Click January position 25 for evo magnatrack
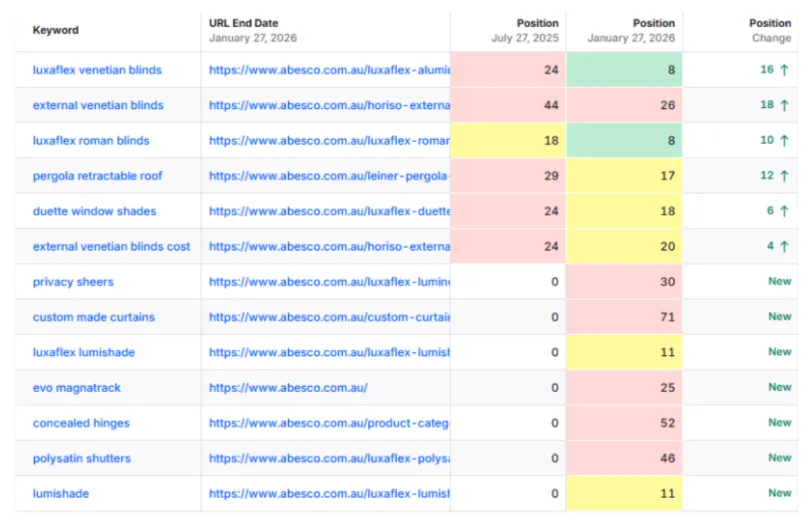Image resolution: width=810 pixels, height=524 pixels. pos(624,388)
